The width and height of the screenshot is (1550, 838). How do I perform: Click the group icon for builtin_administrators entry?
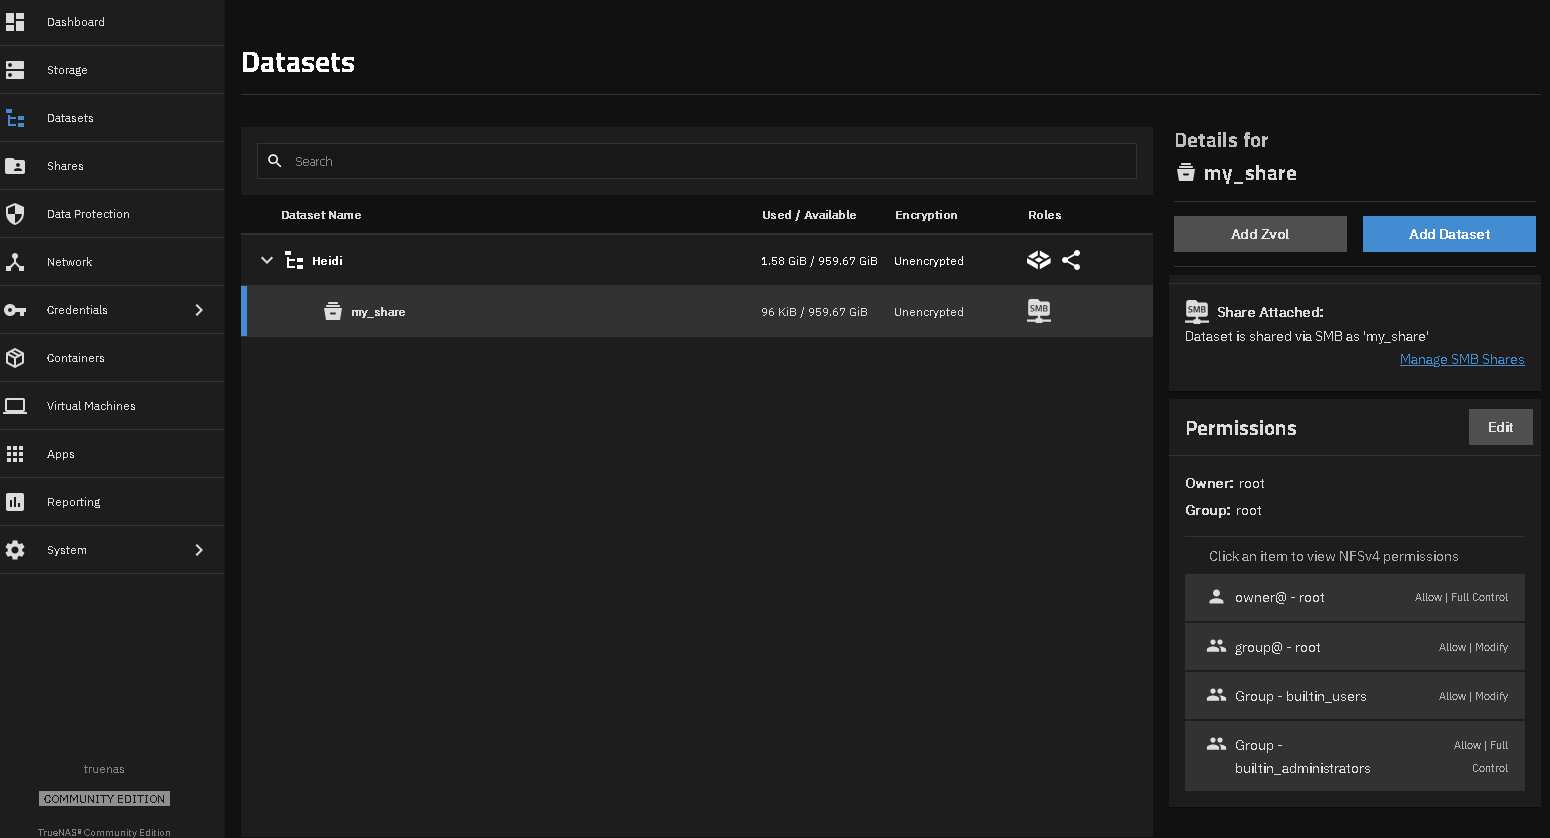pyautogui.click(x=1216, y=744)
